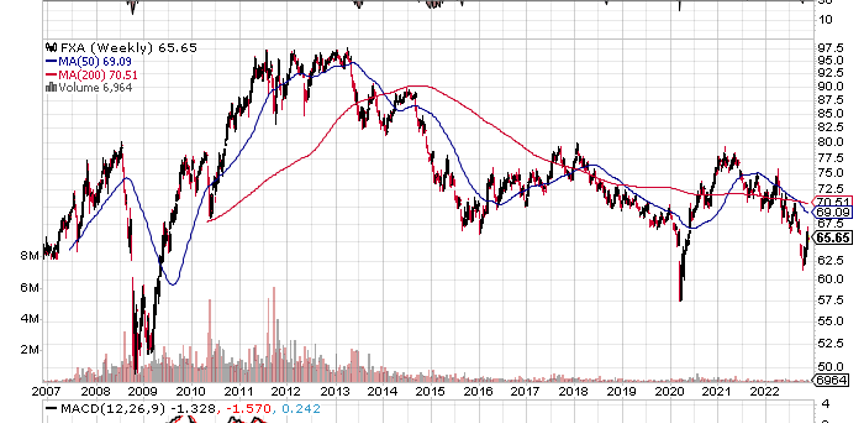Click the 2014 year label on time axis
The height and width of the screenshot is (423, 864).
point(382,391)
